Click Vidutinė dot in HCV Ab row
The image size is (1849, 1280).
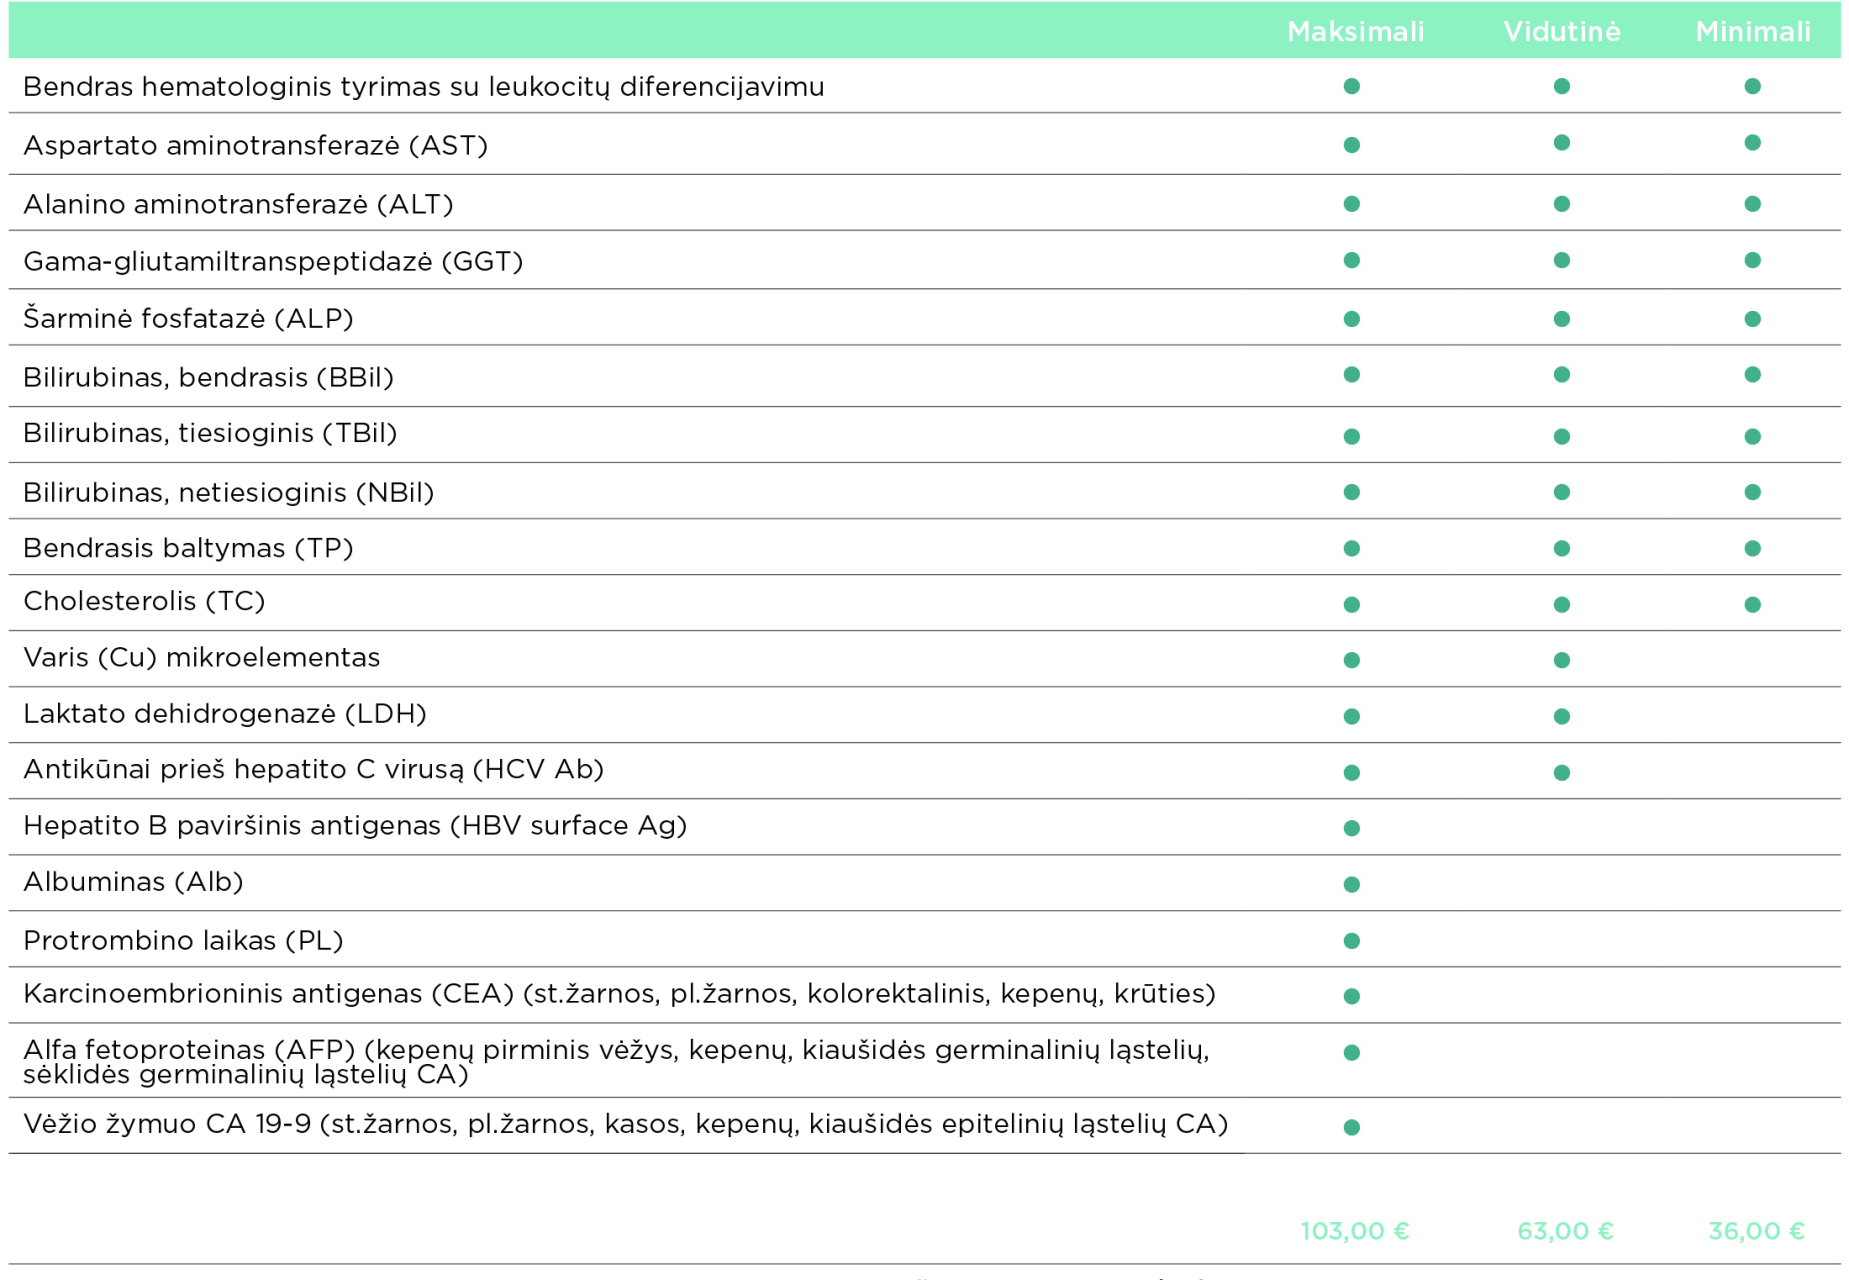pos(1562,773)
